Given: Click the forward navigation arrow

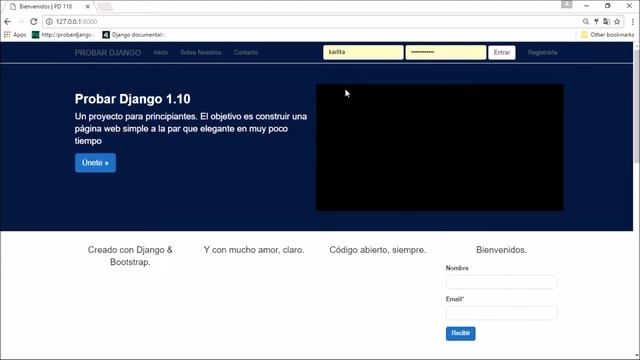Looking at the screenshot, I should (21, 22).
